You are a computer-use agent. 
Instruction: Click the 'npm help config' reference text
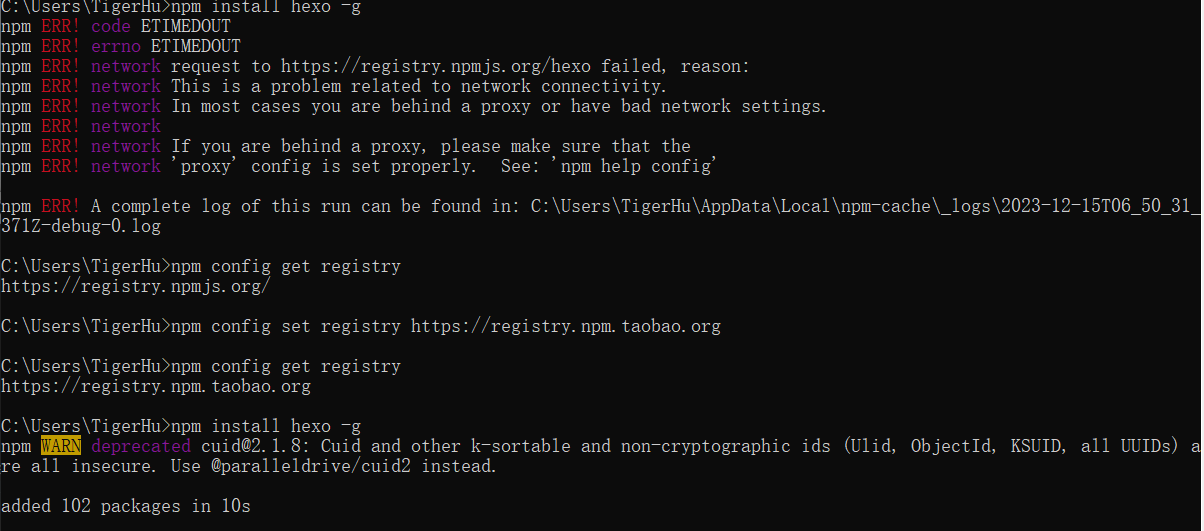coord(636,166)
